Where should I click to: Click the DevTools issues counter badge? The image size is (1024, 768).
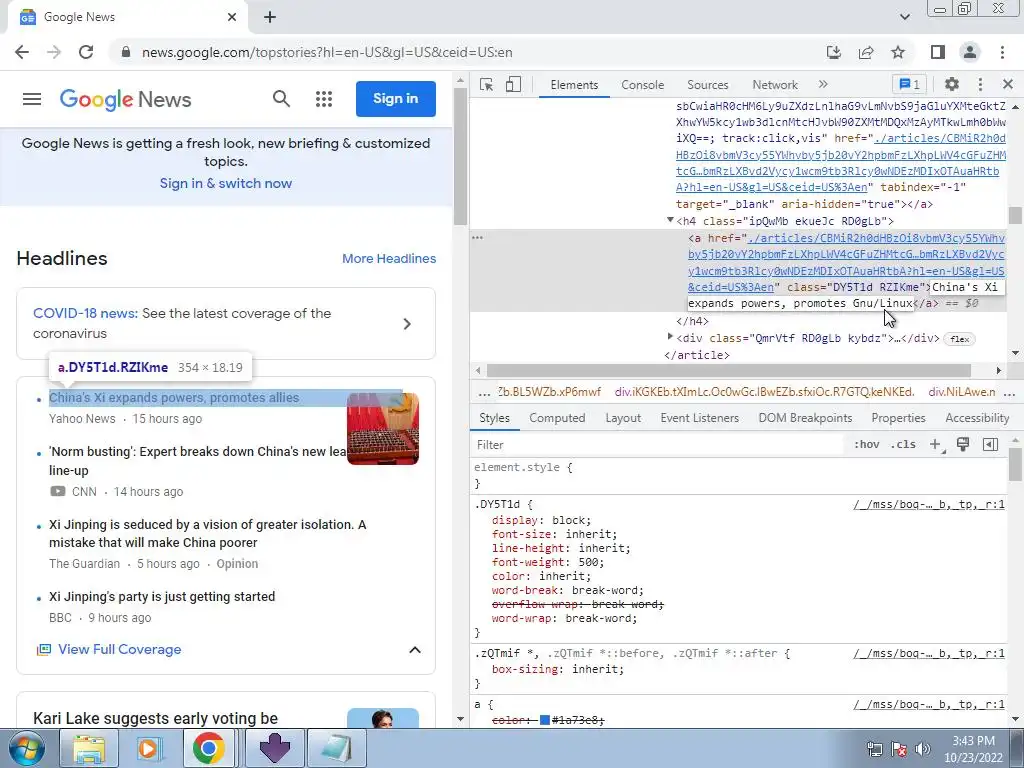(910, 84)
